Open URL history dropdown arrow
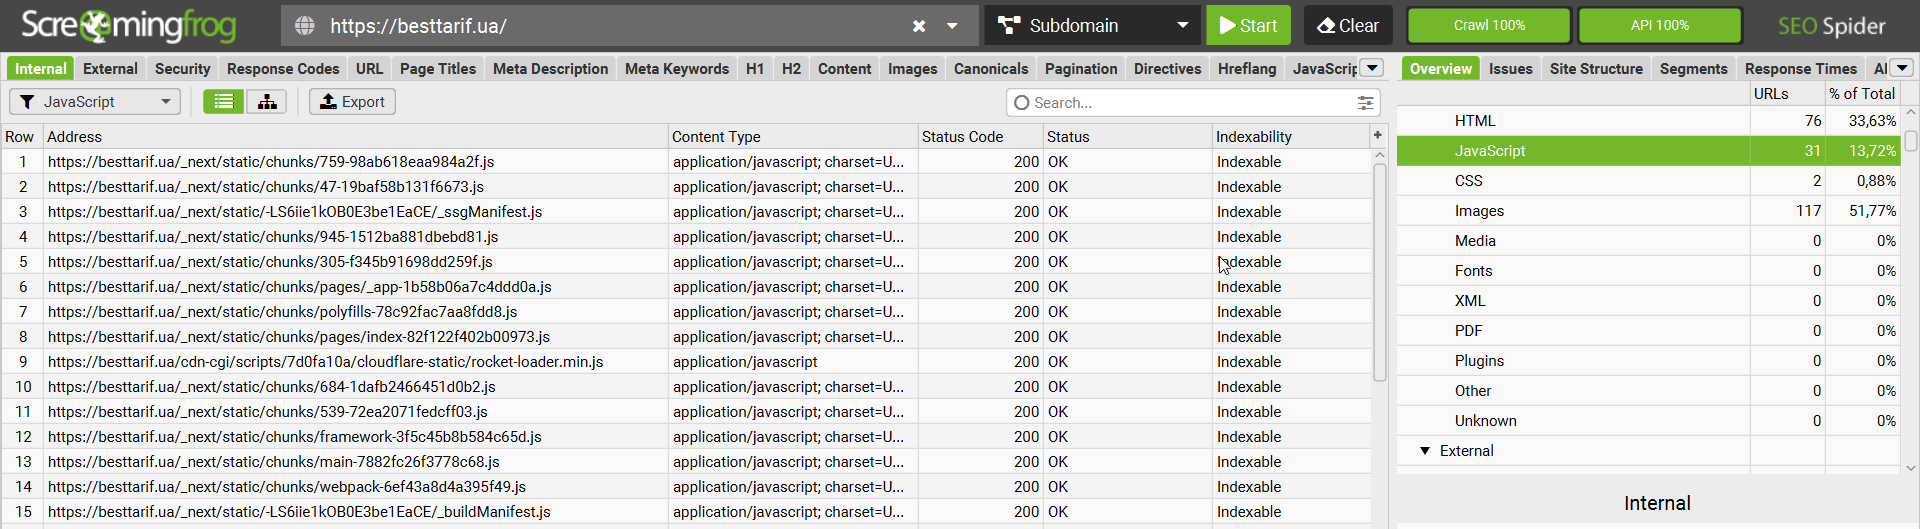This screenshot has height=529, width=1920. tap(952, 26)
